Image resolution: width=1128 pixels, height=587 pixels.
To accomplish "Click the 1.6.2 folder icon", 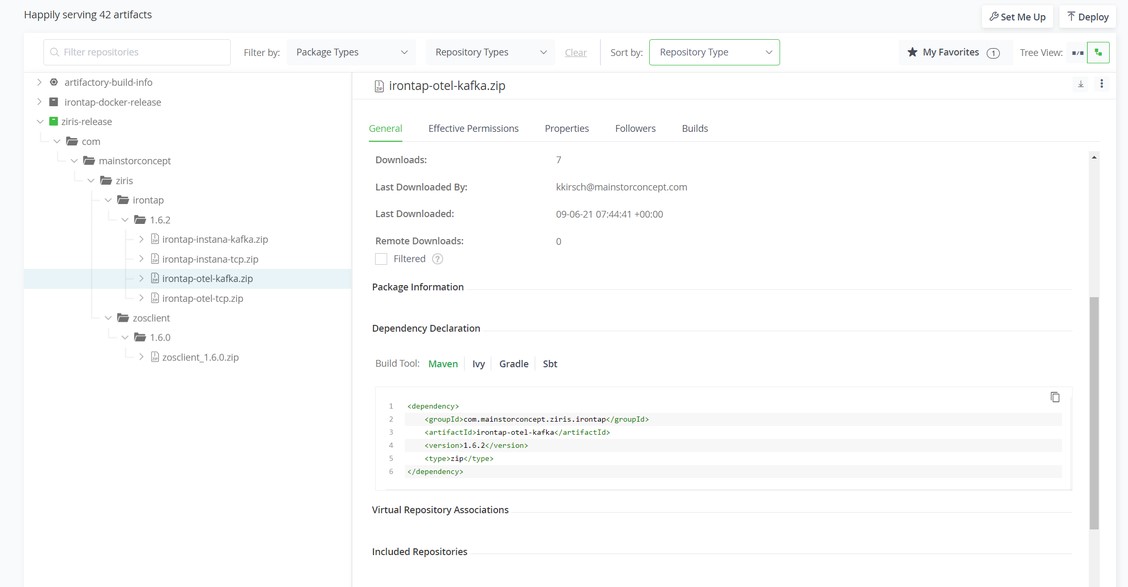I will coord(140,219).
